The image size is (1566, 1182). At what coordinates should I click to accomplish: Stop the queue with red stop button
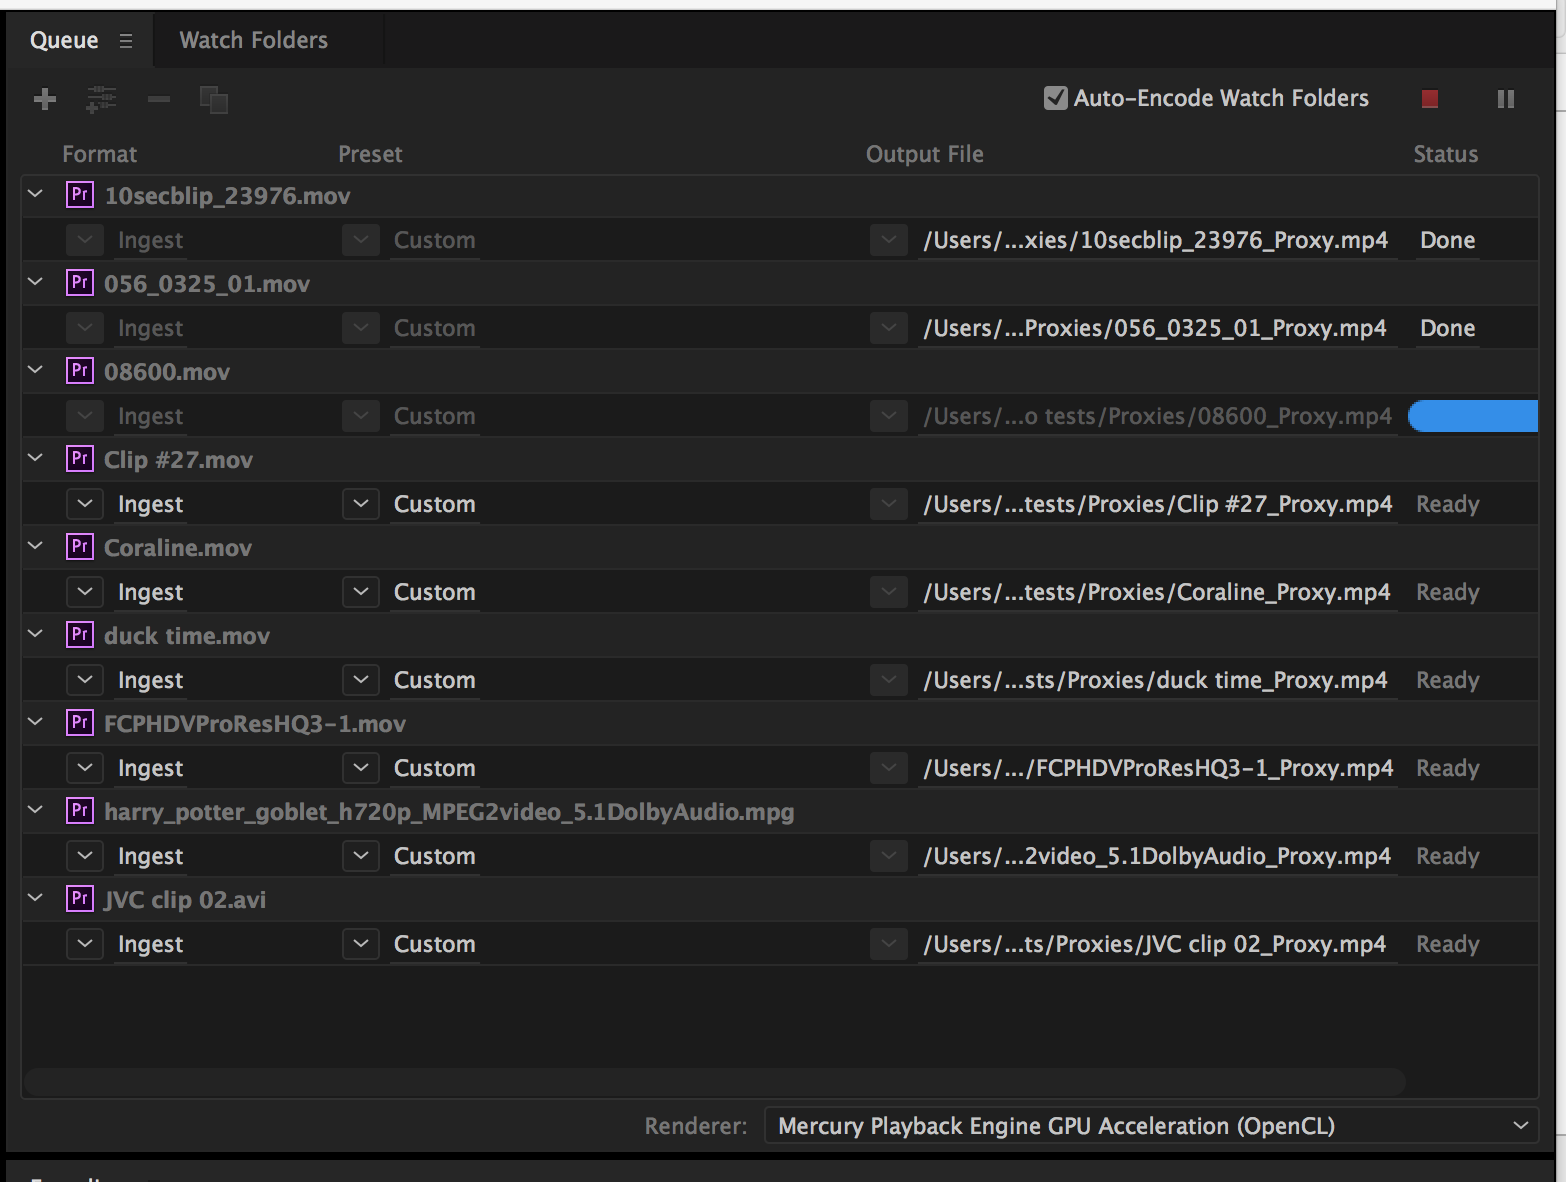(1430, 99)
